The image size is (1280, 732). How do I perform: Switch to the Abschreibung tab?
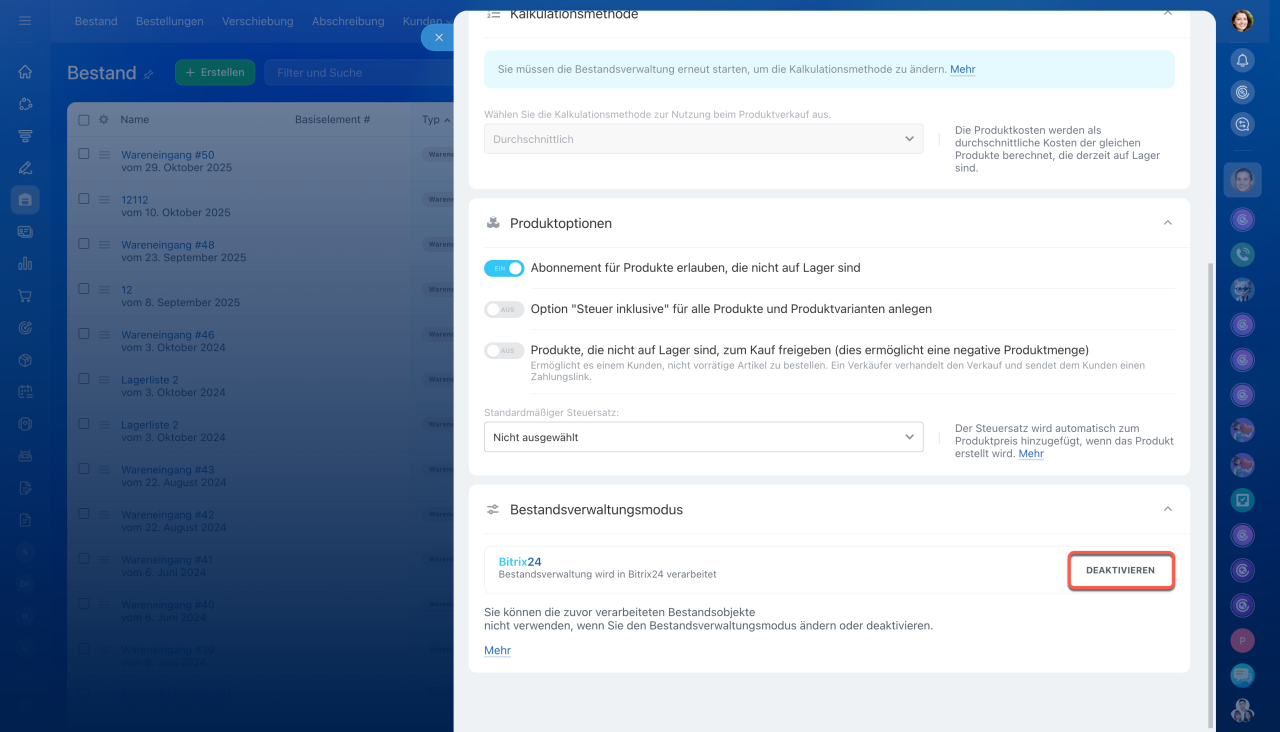[348, 21]
